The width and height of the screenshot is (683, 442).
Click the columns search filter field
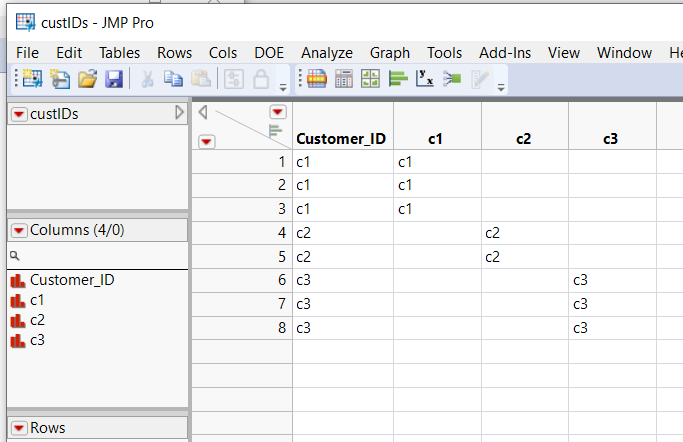[x=100, y=257]
